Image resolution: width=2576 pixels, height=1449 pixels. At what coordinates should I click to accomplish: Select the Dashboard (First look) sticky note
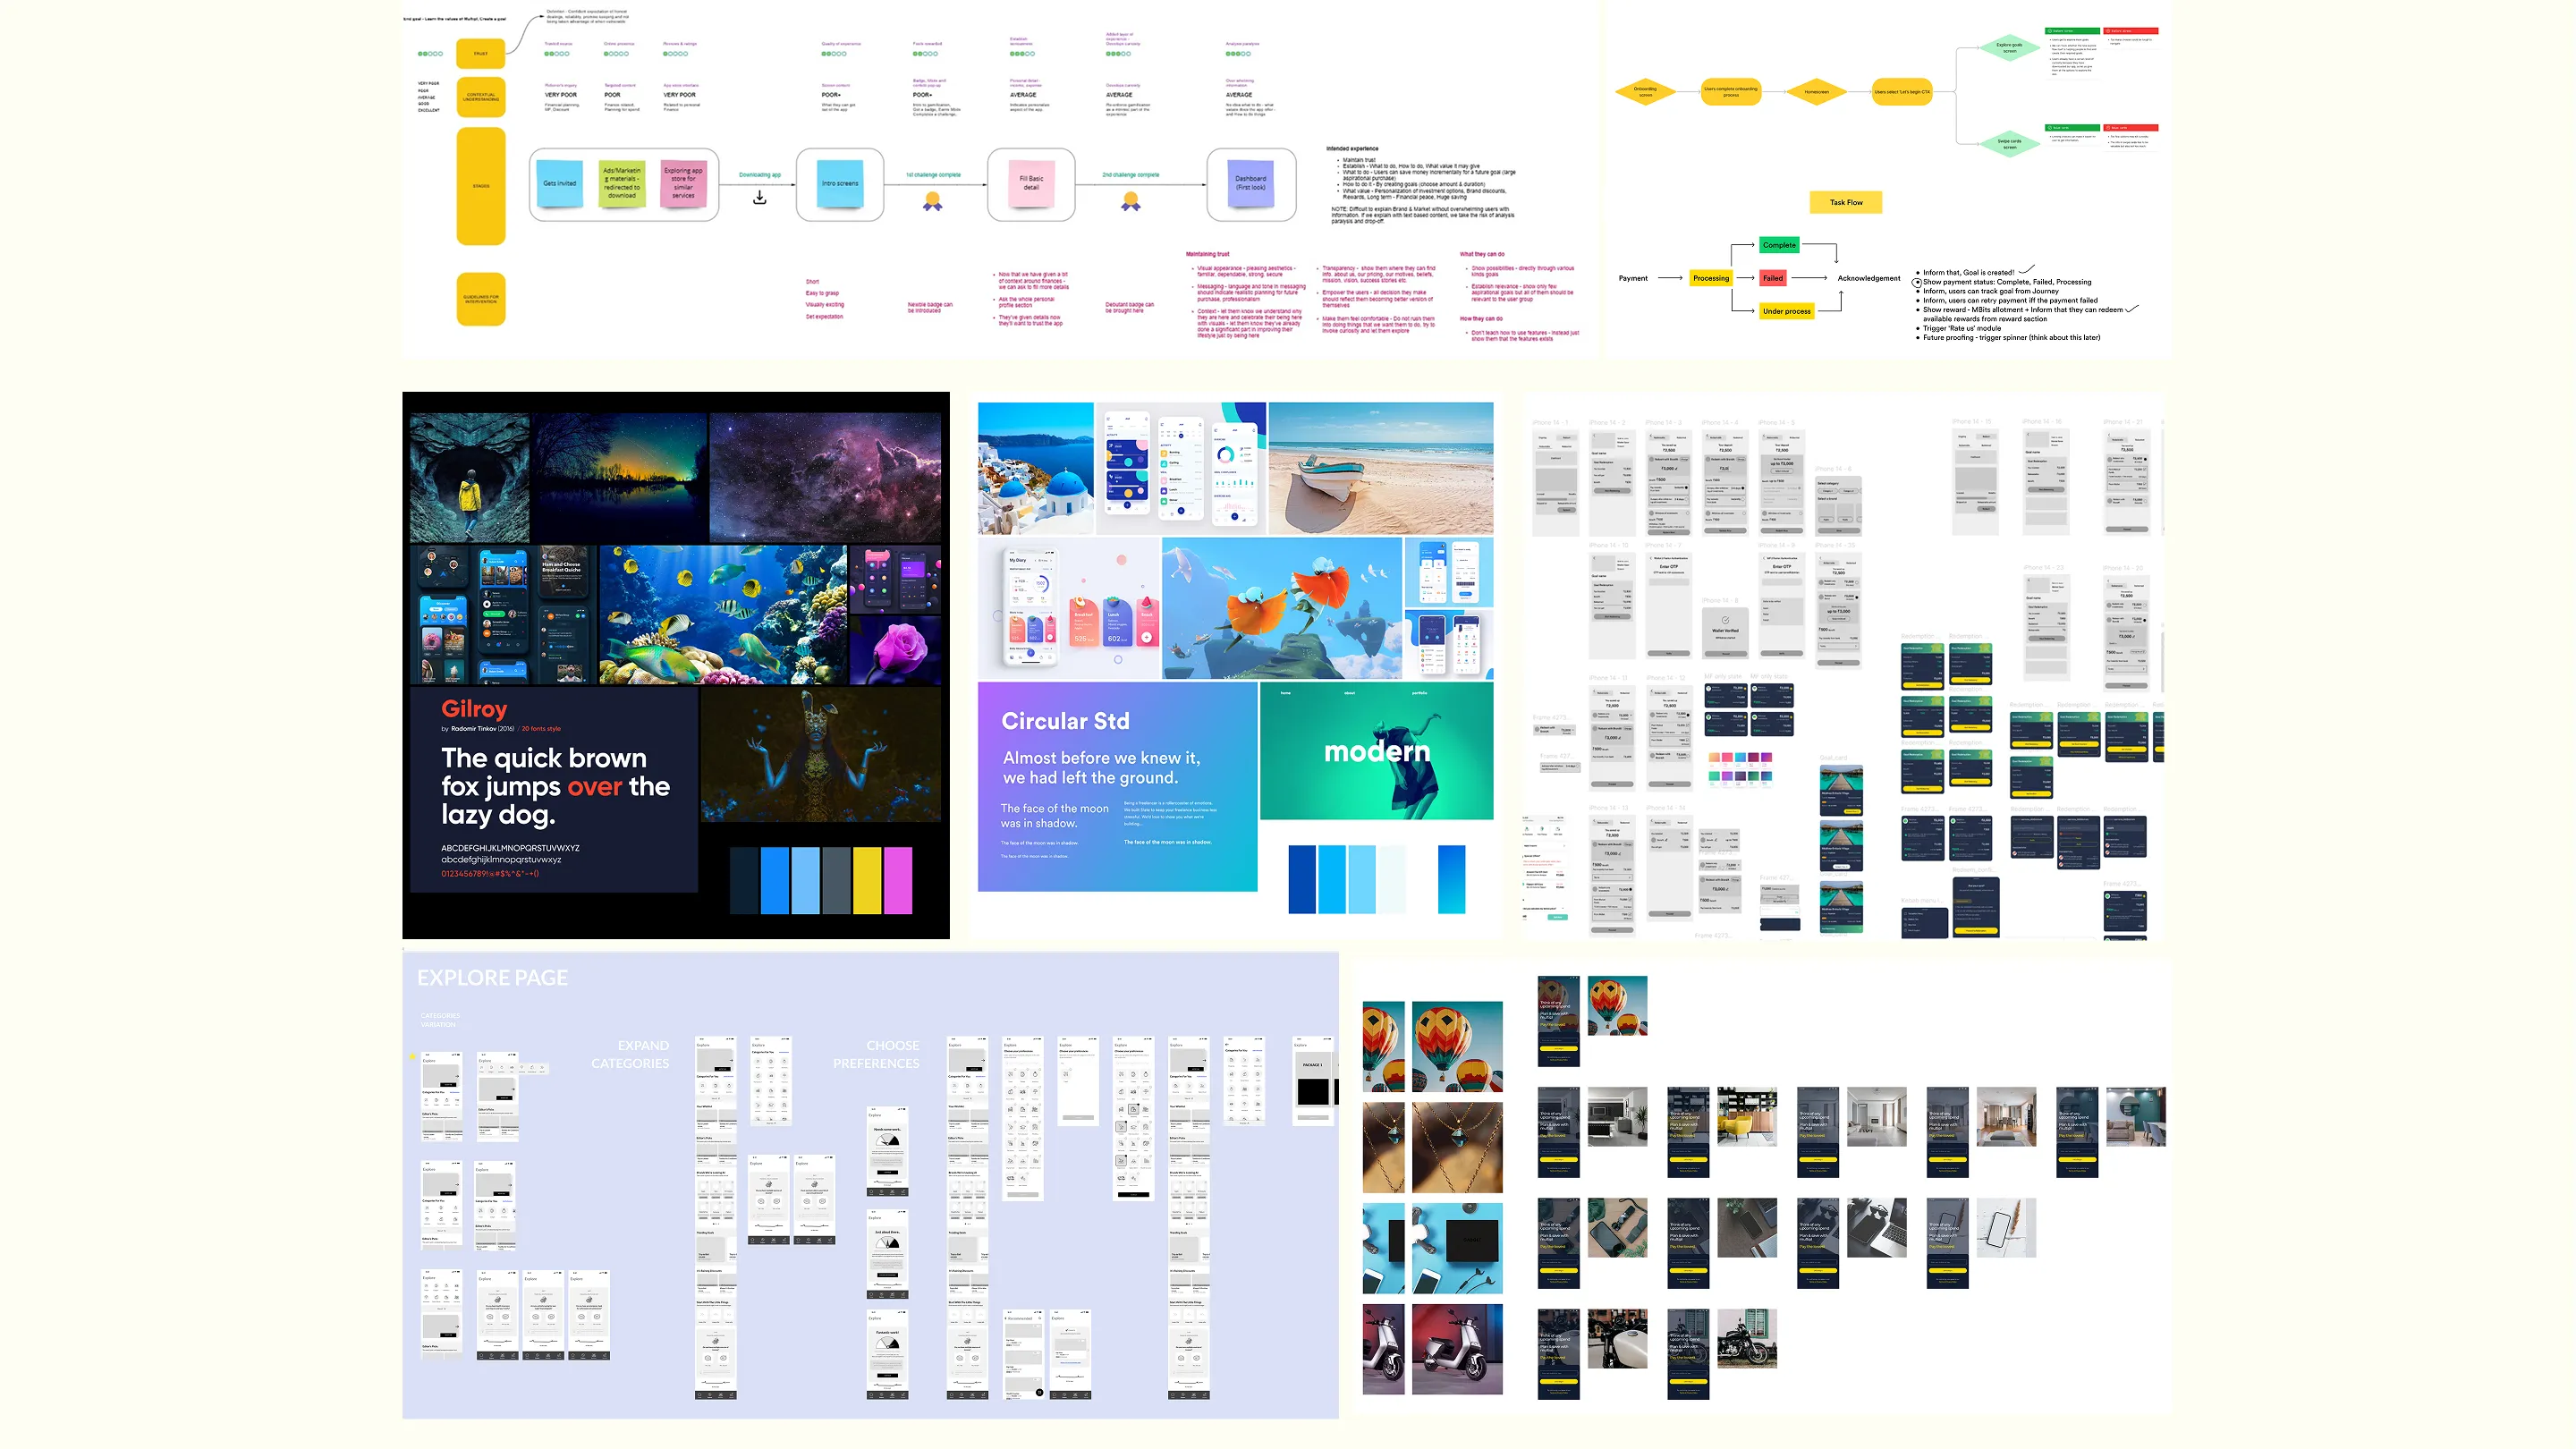(x=1251, y=183)
